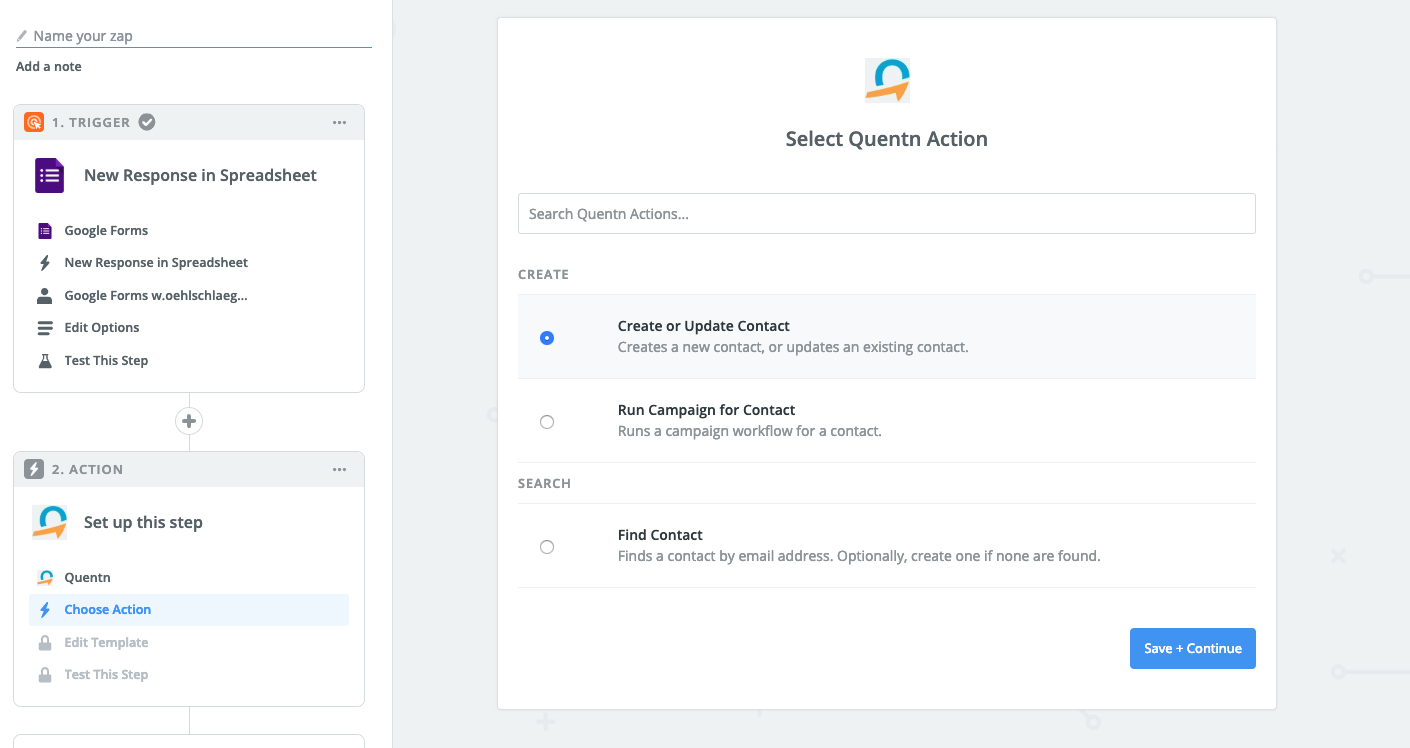Click the Quentn logo above Select Quentn Action
The width and height of the screenshot is (1410, 748).
coord(887,81)
